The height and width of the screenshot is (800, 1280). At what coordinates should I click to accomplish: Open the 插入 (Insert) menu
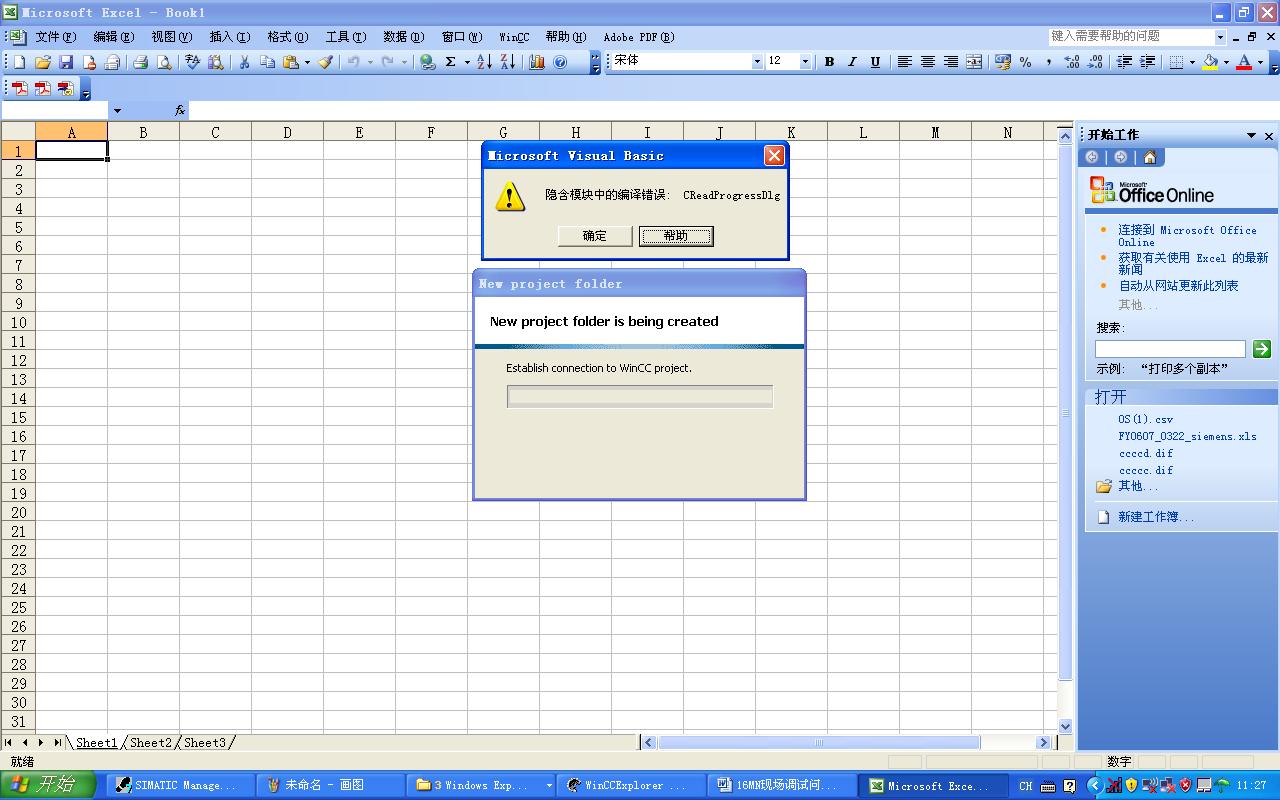click(229, 37)
